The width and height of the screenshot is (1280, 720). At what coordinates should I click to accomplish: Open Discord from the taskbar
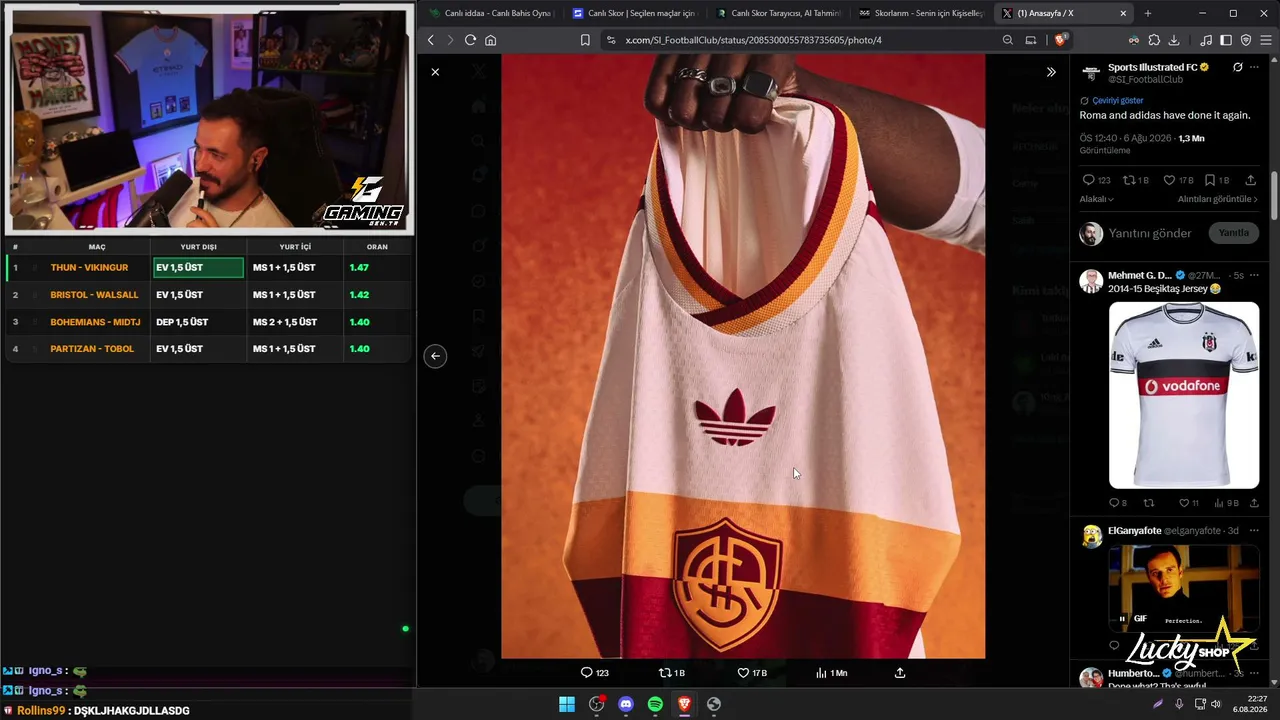click(x=626, y=704)
